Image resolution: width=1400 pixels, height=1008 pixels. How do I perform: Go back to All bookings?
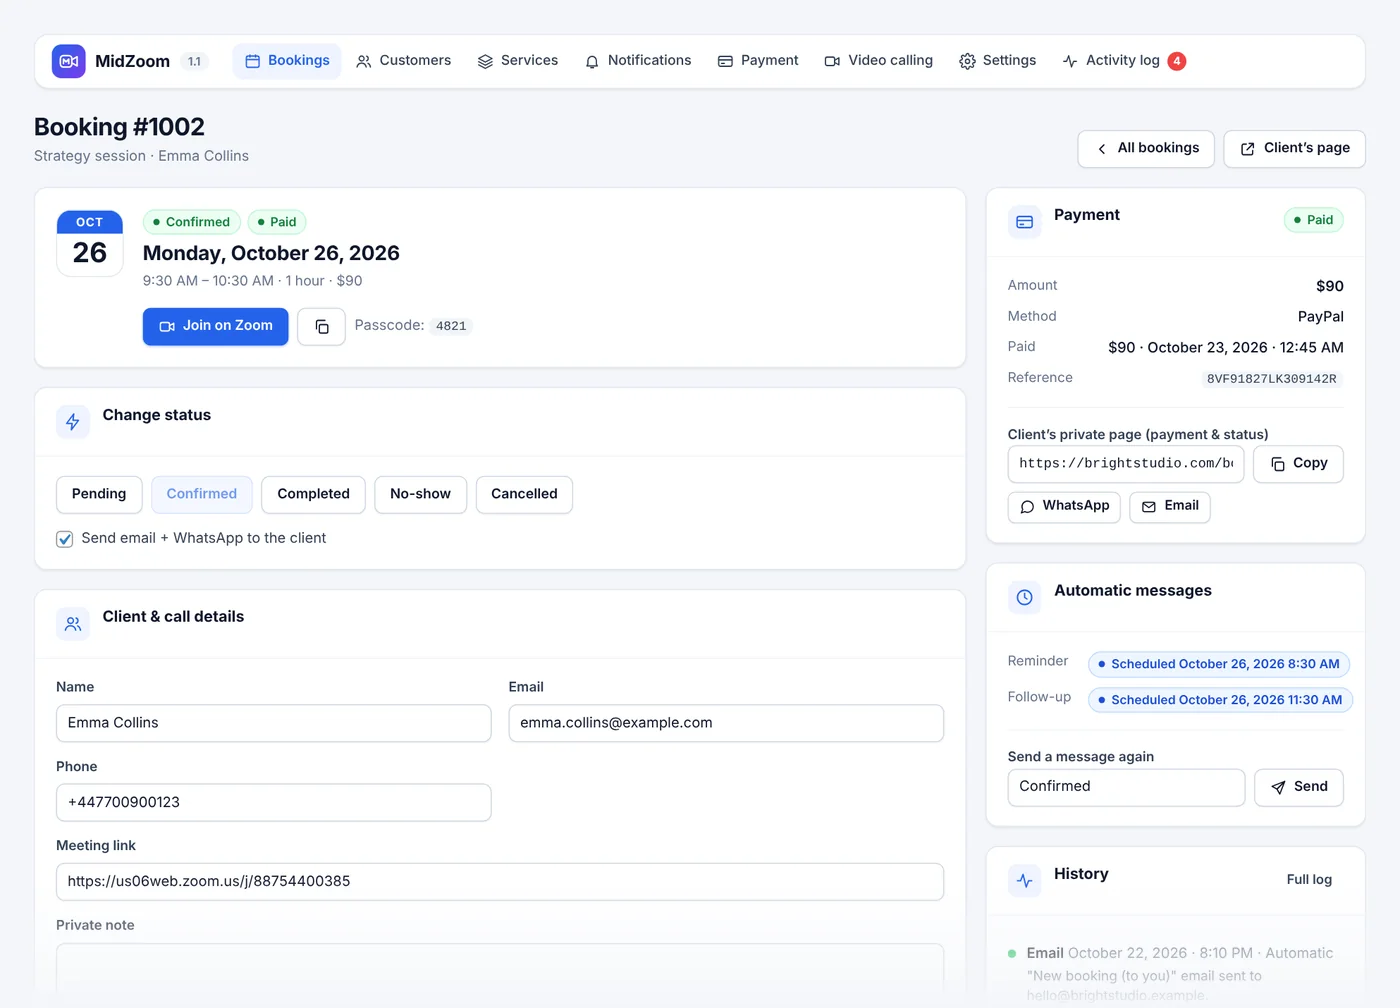click(x=1146, y=149)
